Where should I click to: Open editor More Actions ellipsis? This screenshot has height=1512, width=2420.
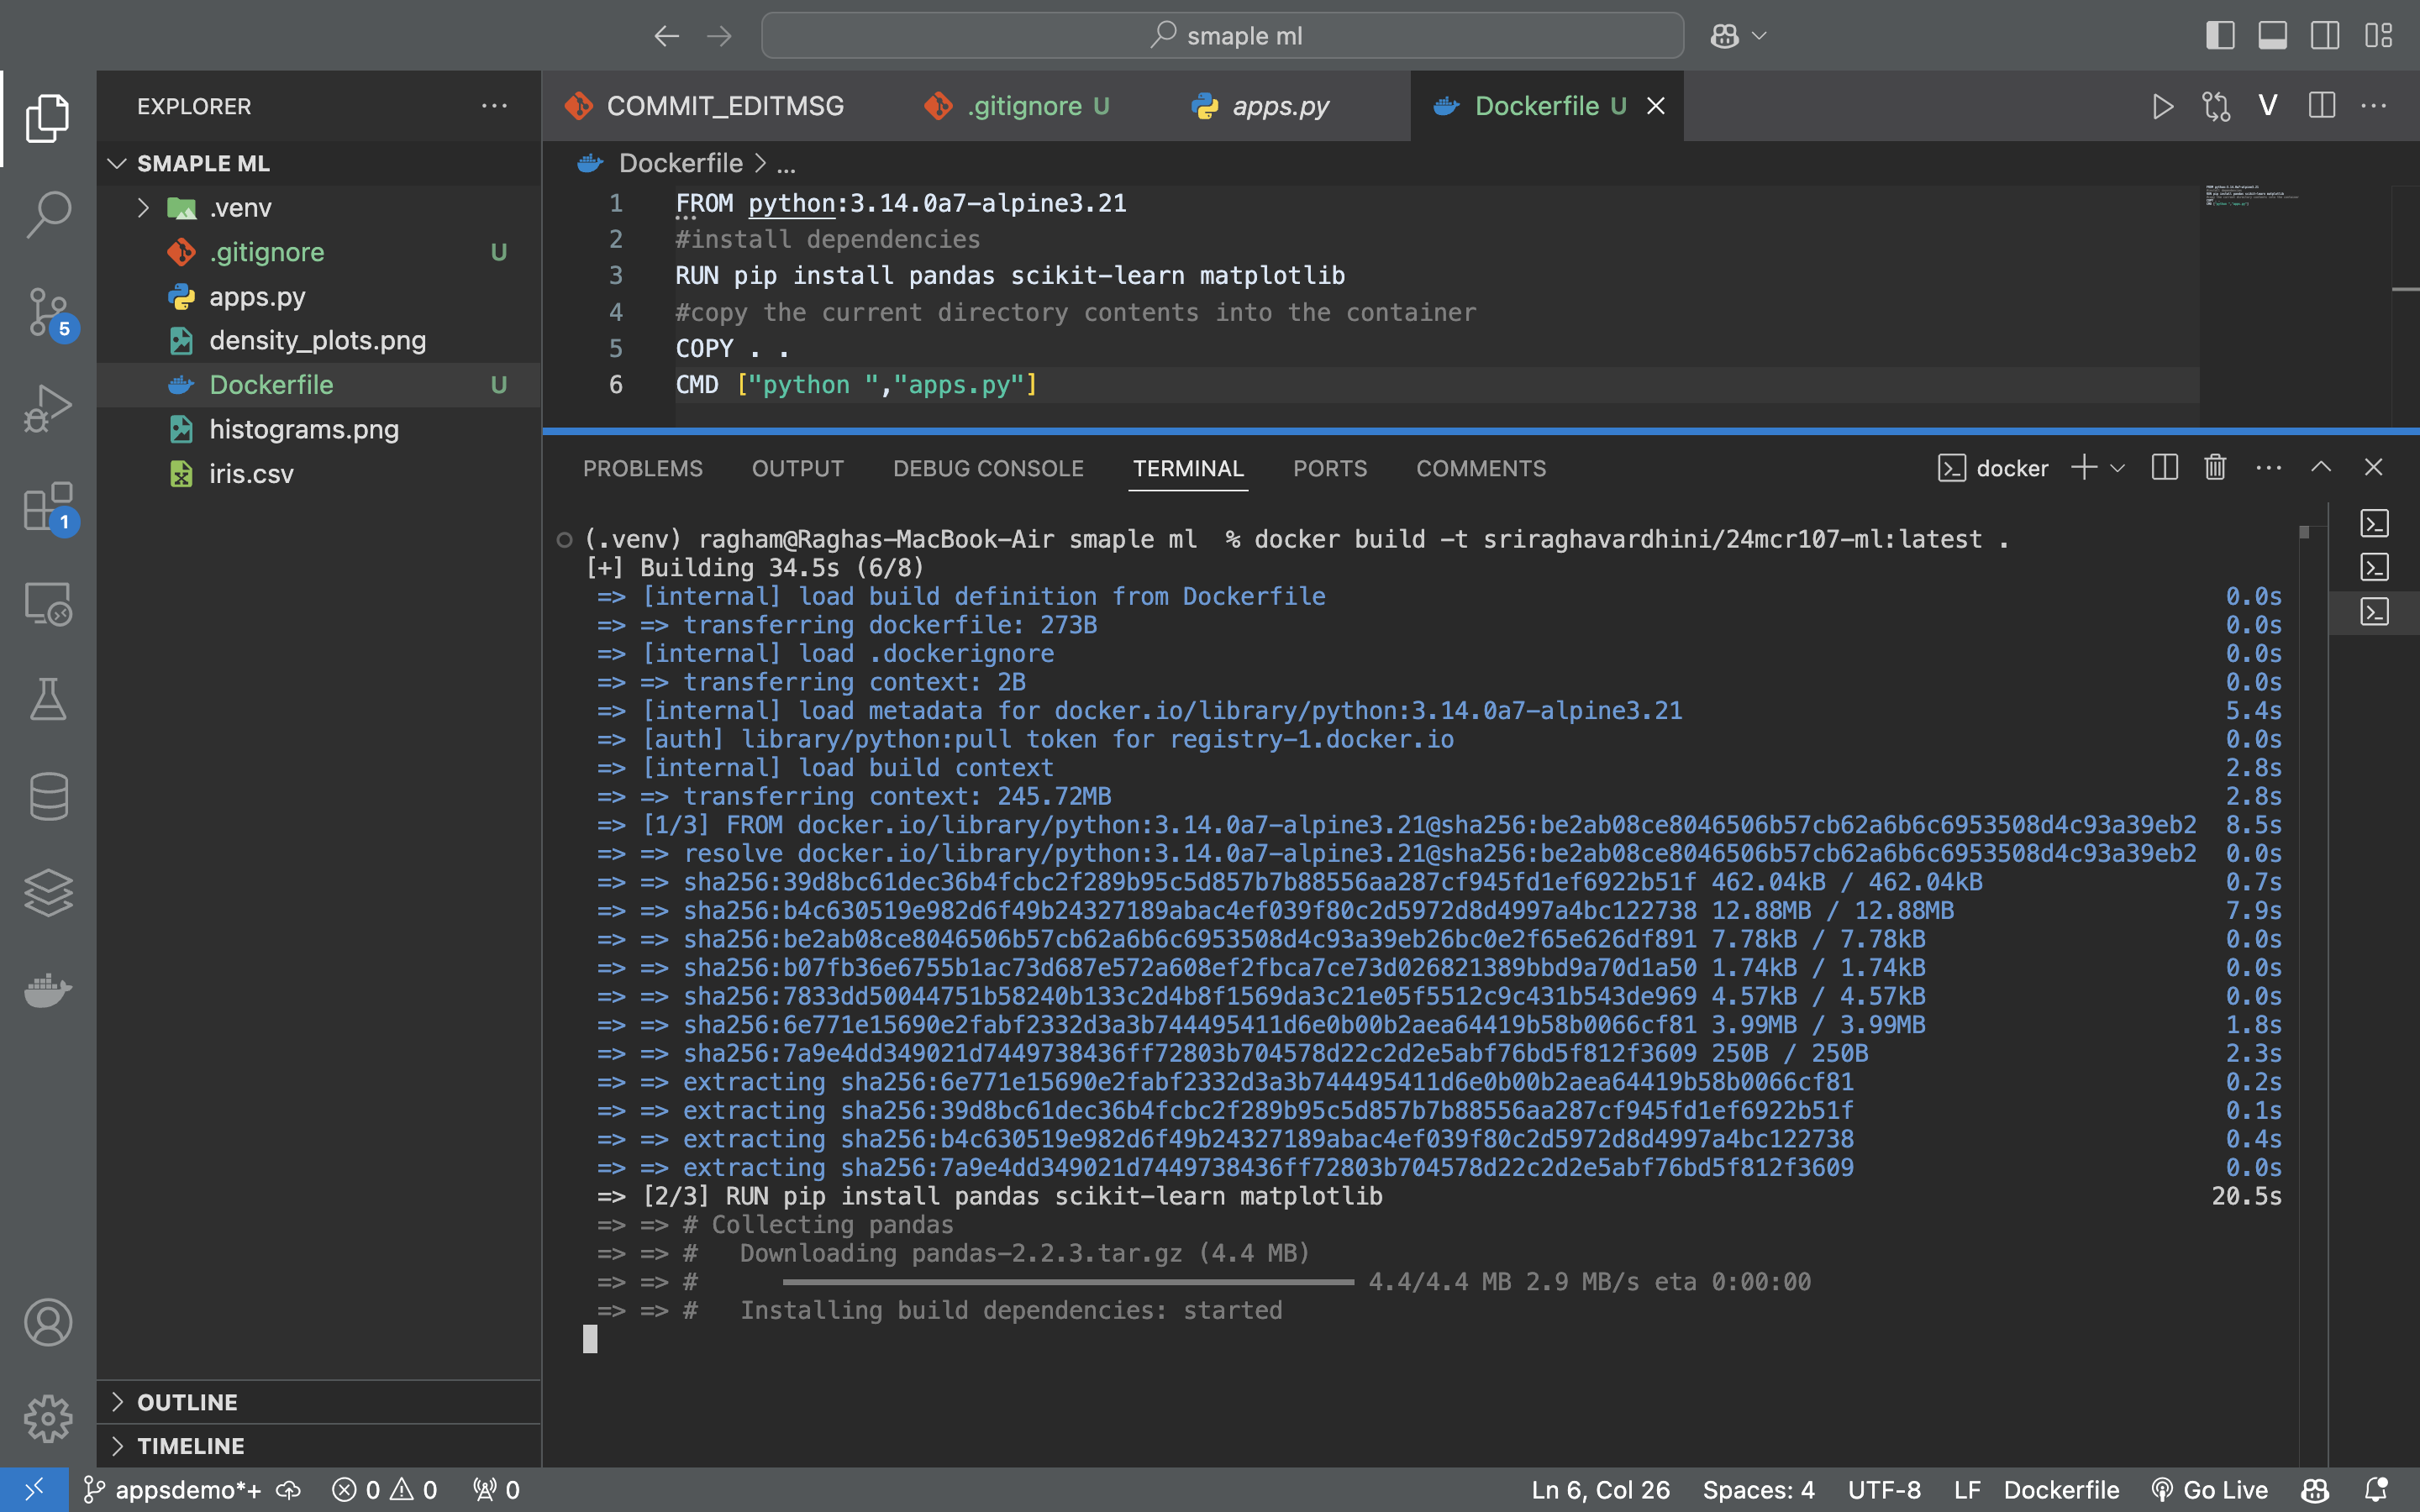coord(2373,106)
